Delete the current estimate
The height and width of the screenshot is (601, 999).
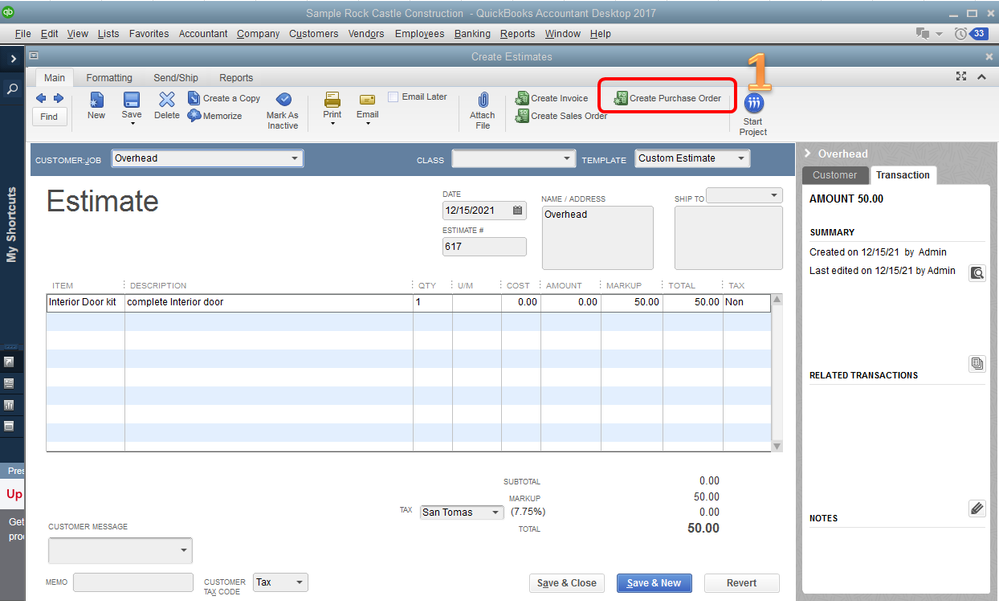coord(167,105)
